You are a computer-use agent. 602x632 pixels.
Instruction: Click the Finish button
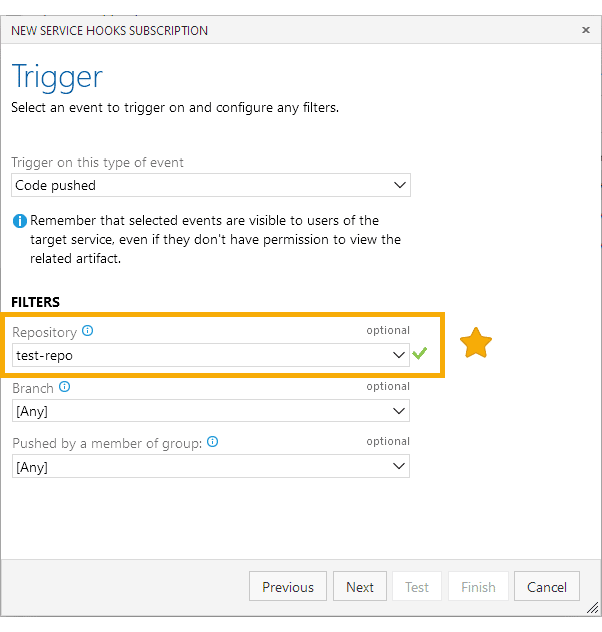(478, 586)
